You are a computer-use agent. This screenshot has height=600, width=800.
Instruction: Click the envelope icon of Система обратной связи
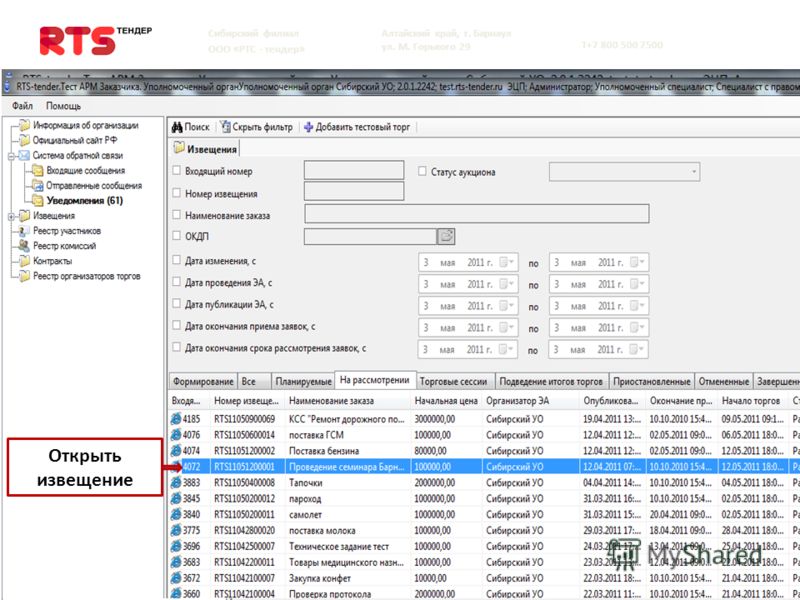(x=24, y=155)
